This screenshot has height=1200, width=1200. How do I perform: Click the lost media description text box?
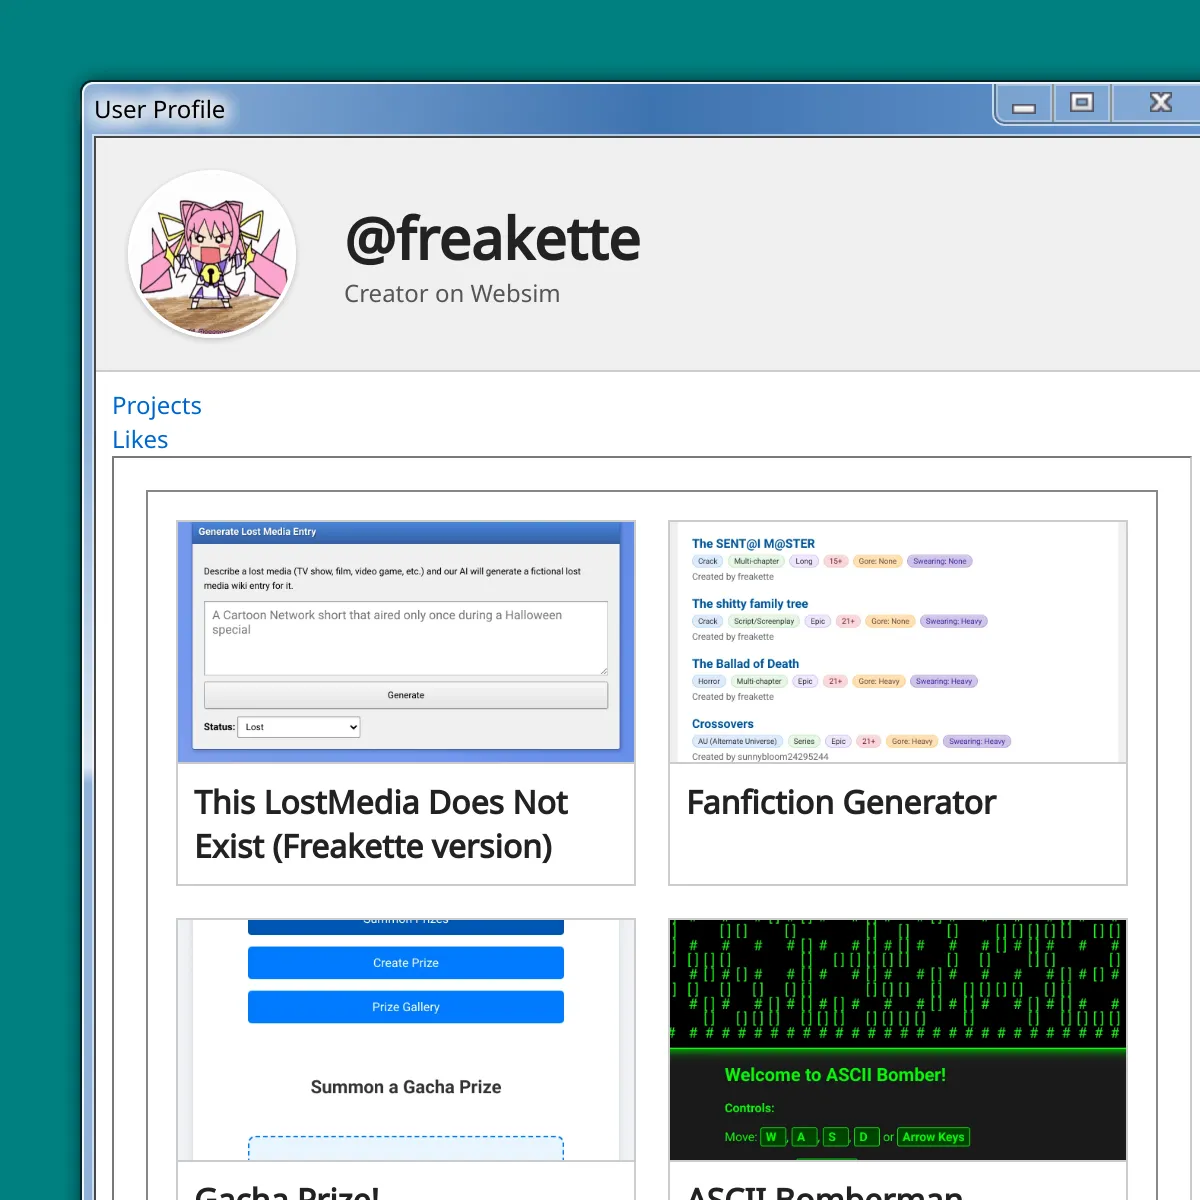coord(405,637)
